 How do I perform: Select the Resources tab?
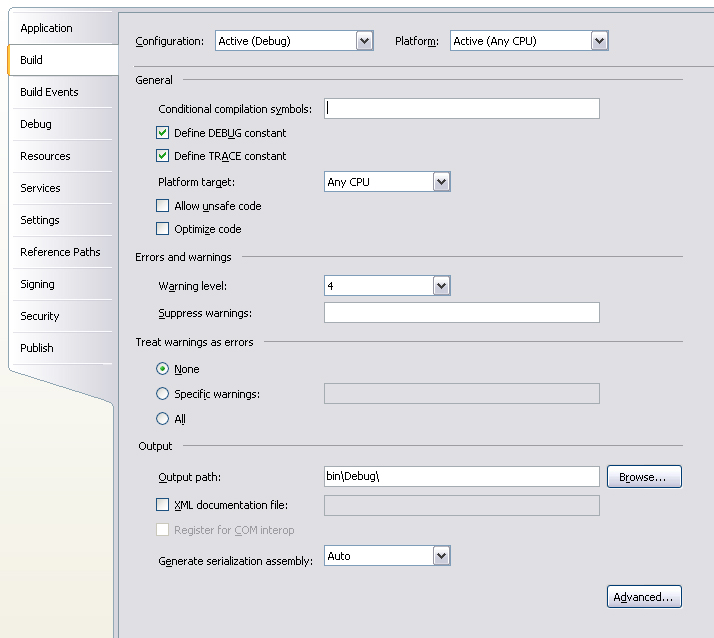click(x=45, y=156)
